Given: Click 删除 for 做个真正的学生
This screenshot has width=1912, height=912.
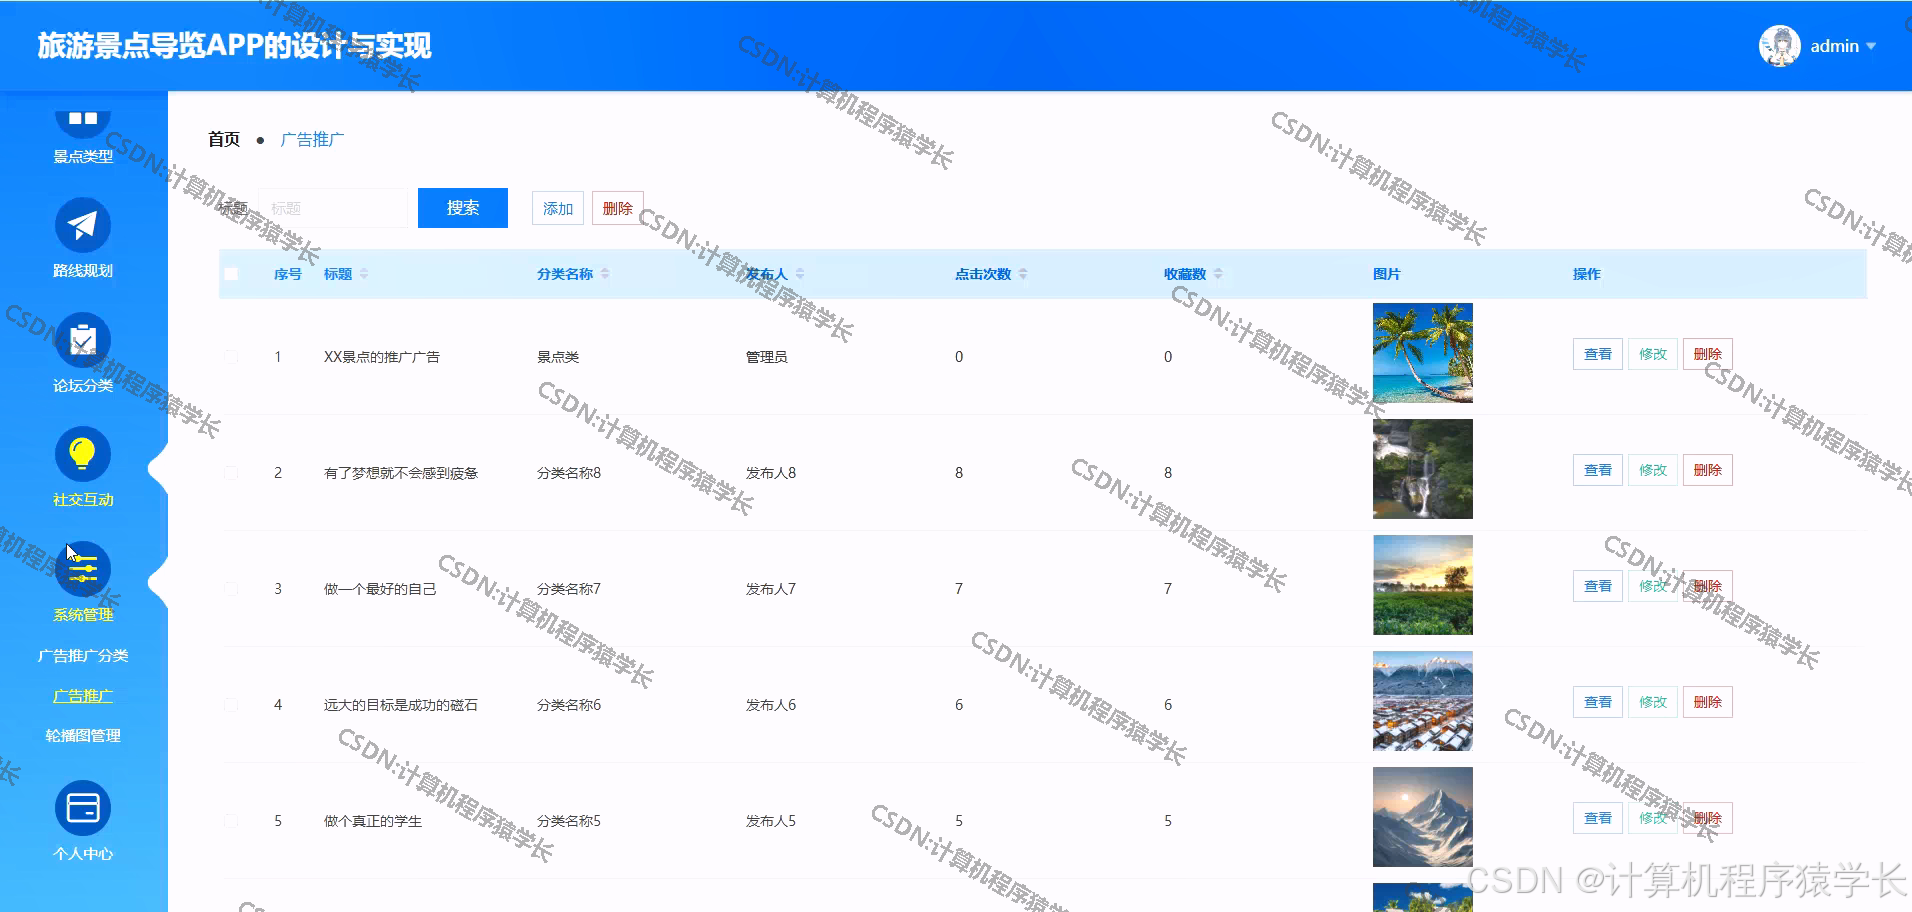Looking at the screenshot, I should point(1708,818).
